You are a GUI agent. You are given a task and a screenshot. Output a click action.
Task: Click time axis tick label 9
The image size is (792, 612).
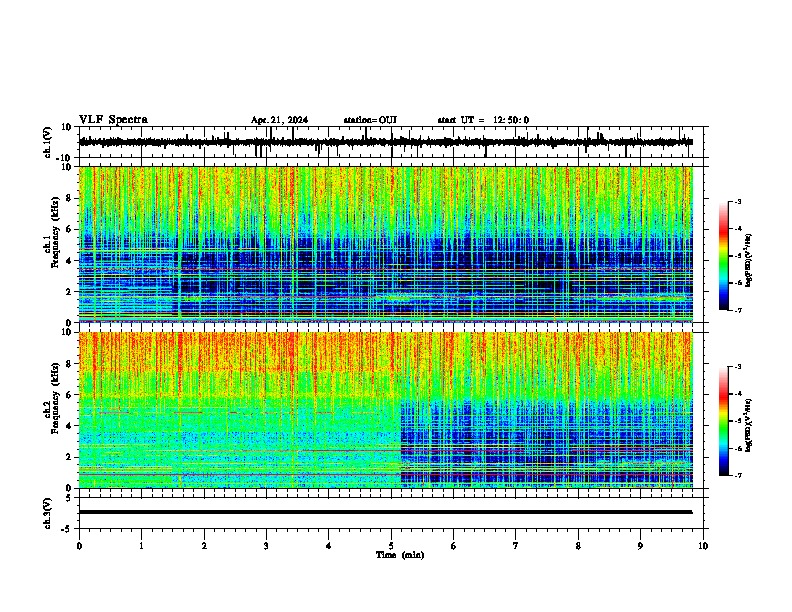640,546
